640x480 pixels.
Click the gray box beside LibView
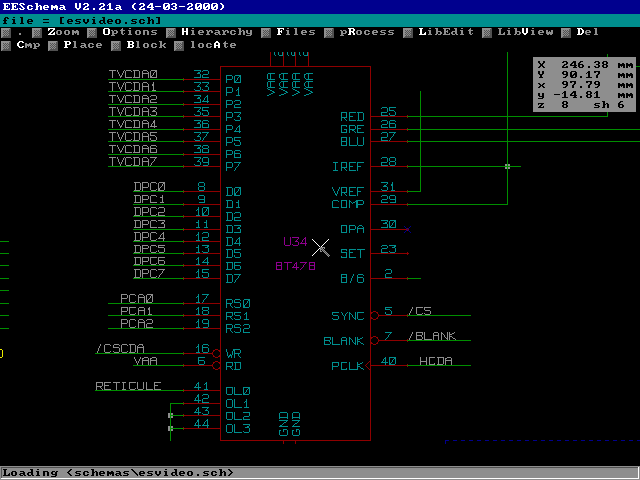pos(487,33)
